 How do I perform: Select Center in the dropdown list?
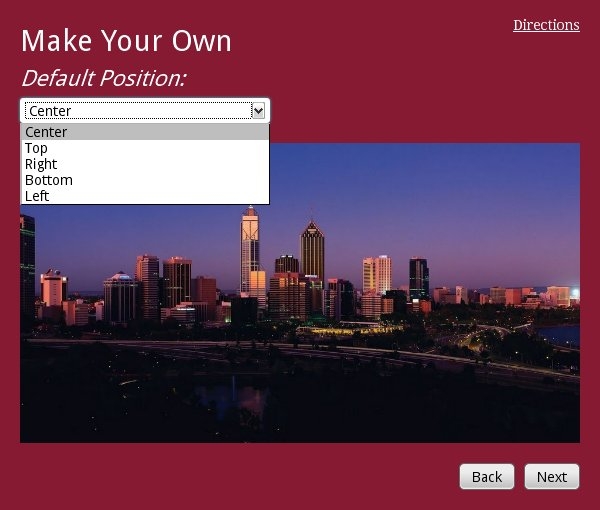click(145, 132)
